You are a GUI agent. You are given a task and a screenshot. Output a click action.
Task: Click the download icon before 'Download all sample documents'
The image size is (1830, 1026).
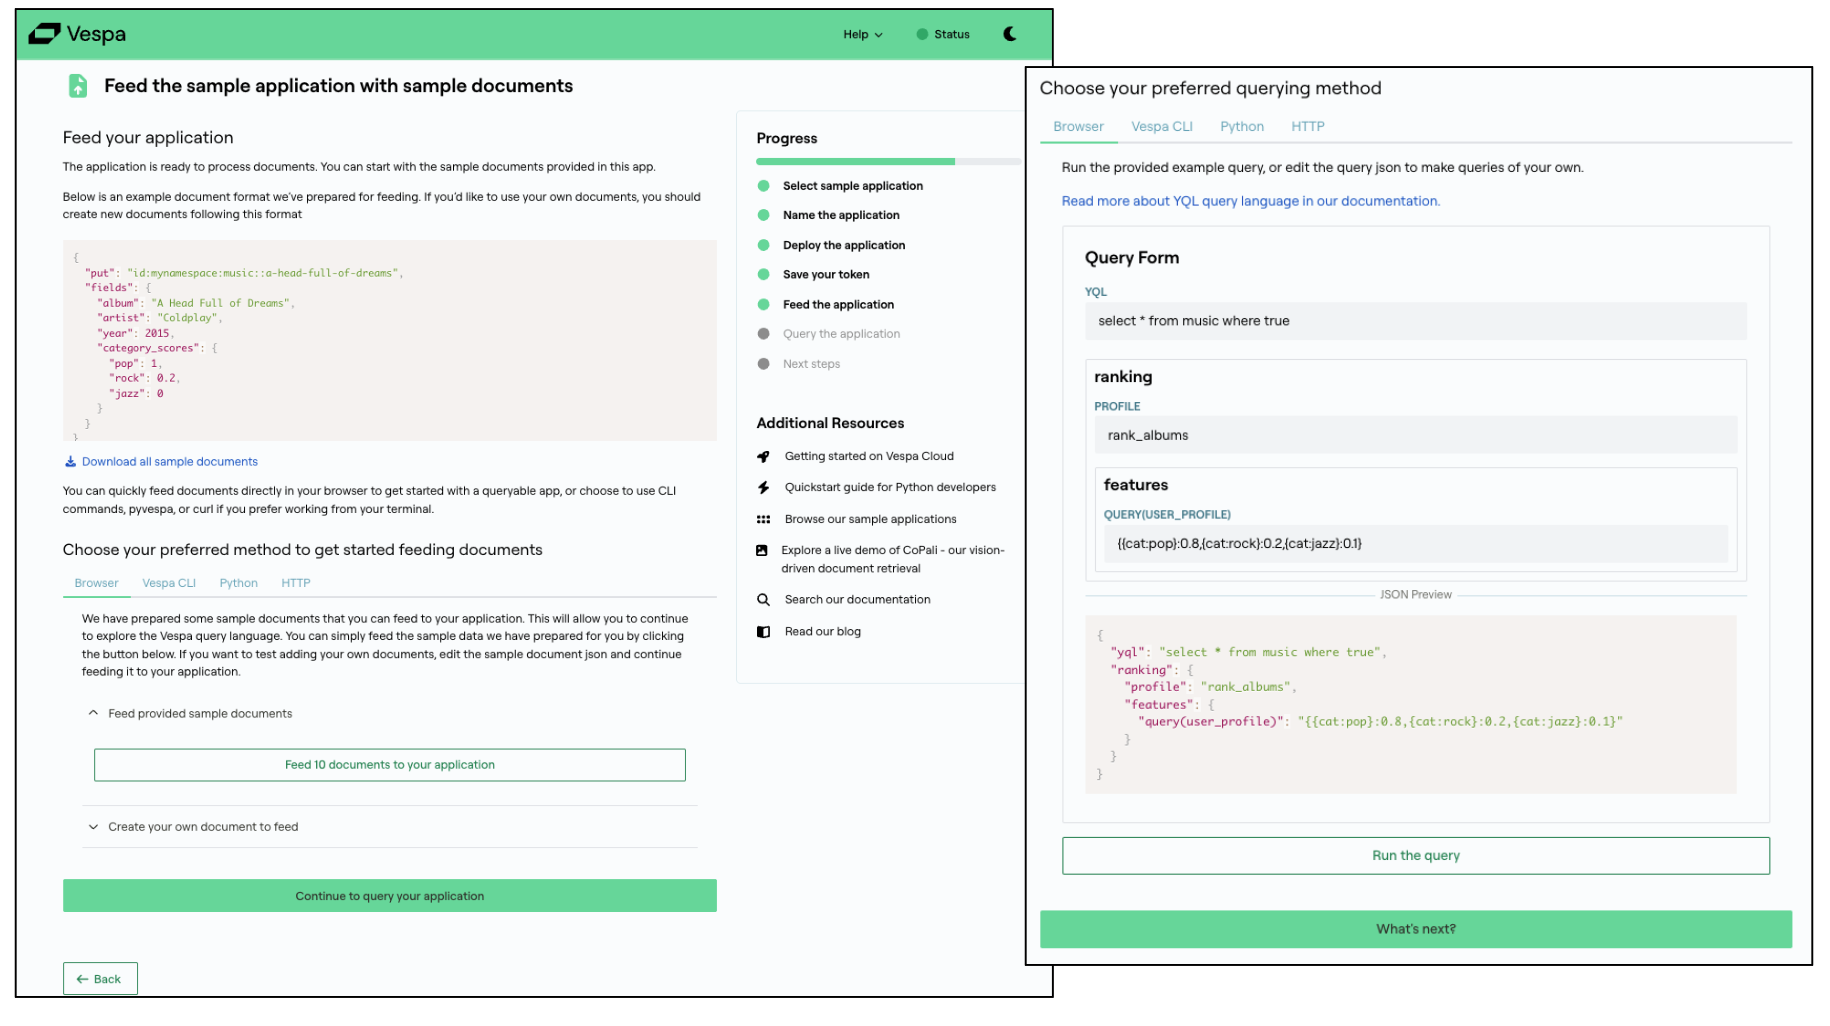(70, 461)
